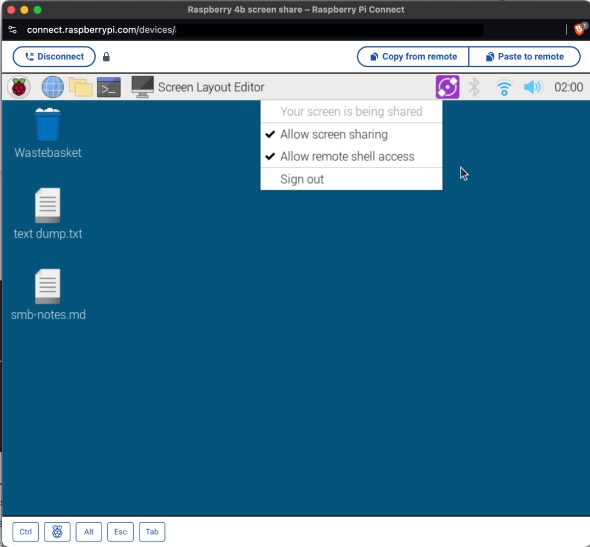Viewport: 590px width, 547px height.
Task: Click Copy from remote
Action: [x=413, y=56]
